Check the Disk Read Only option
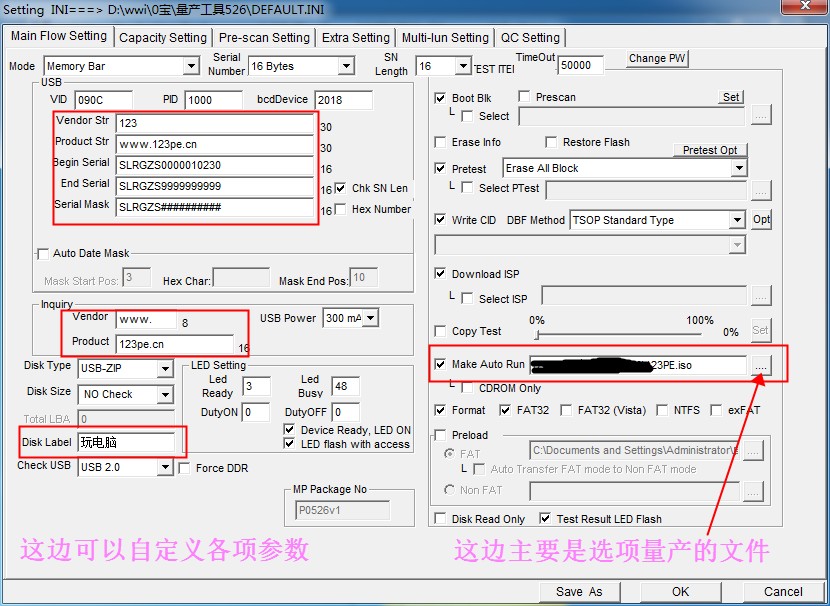 point(441,519)
